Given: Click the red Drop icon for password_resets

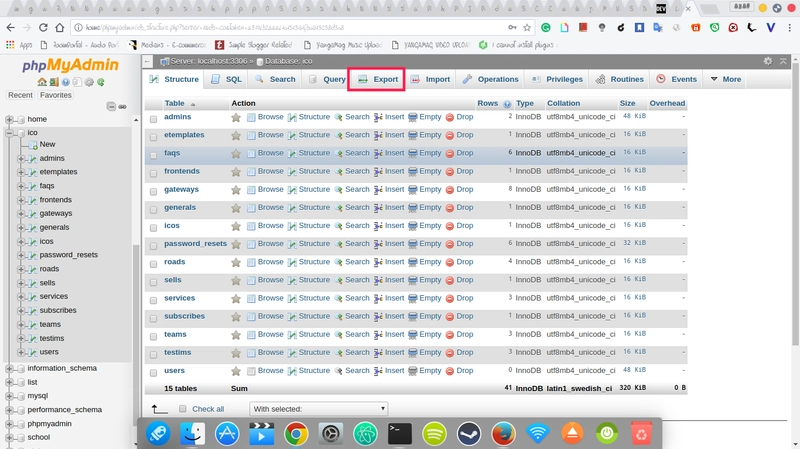Looking at the screenshot, I should pos(449,244).
